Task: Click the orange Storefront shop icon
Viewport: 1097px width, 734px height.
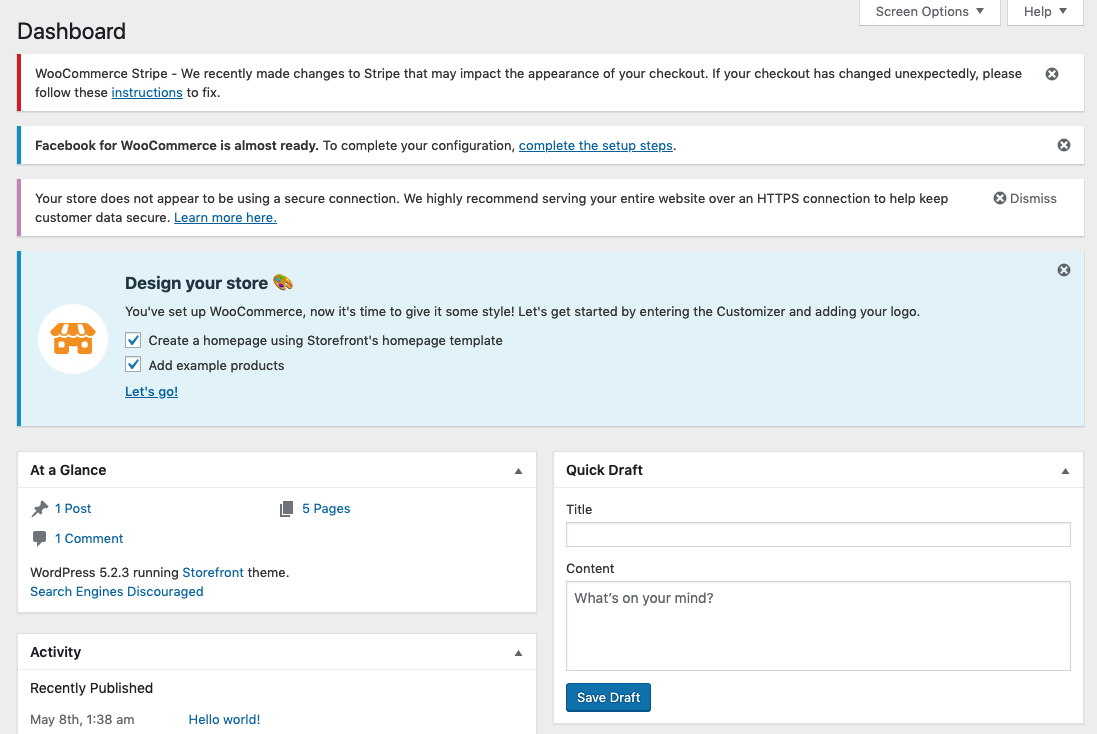Action: pos(73,339)
